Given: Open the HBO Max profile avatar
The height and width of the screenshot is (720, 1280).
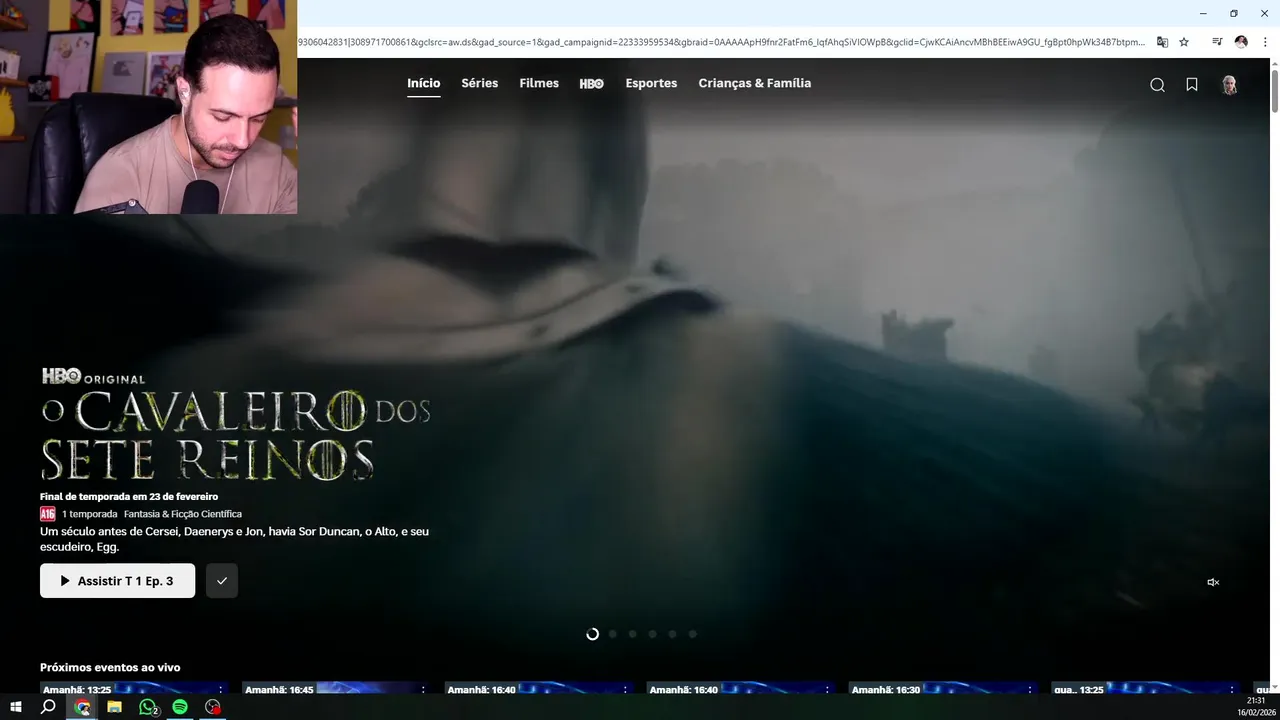Looking at the screenshot, I should [x=1229, y=85].
